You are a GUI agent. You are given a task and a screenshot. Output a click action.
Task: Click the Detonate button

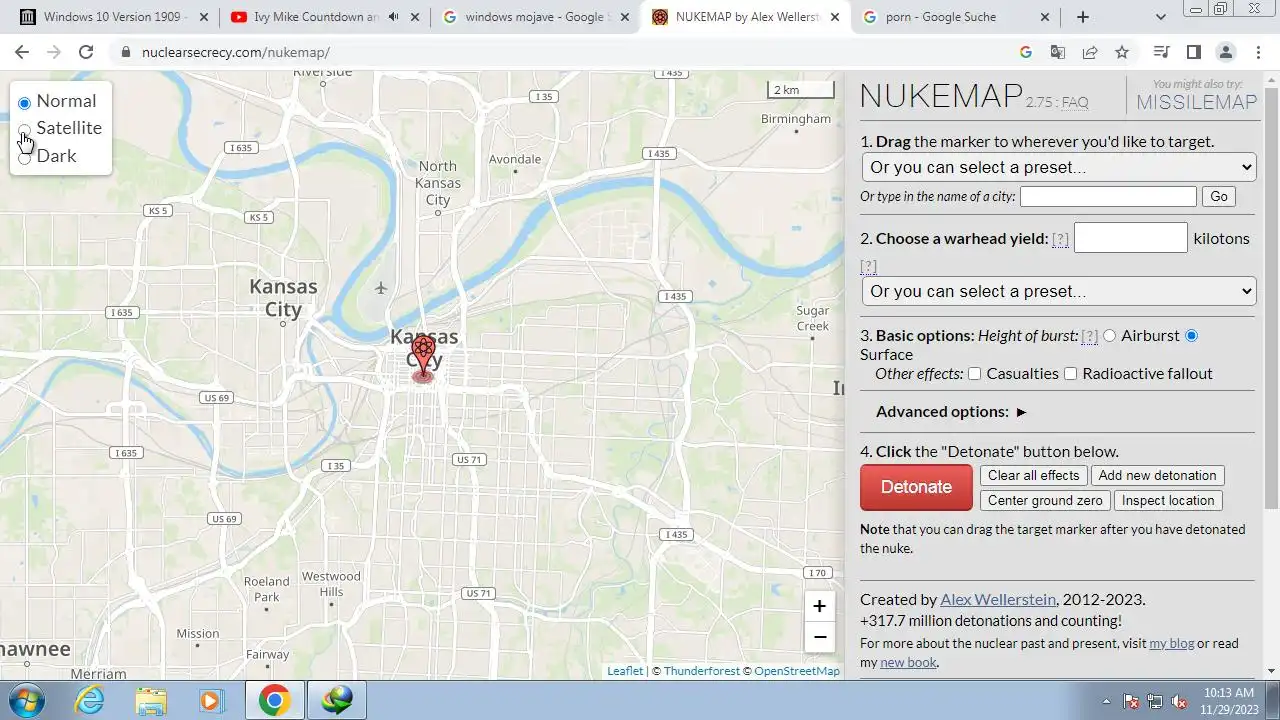click(916, 487)
